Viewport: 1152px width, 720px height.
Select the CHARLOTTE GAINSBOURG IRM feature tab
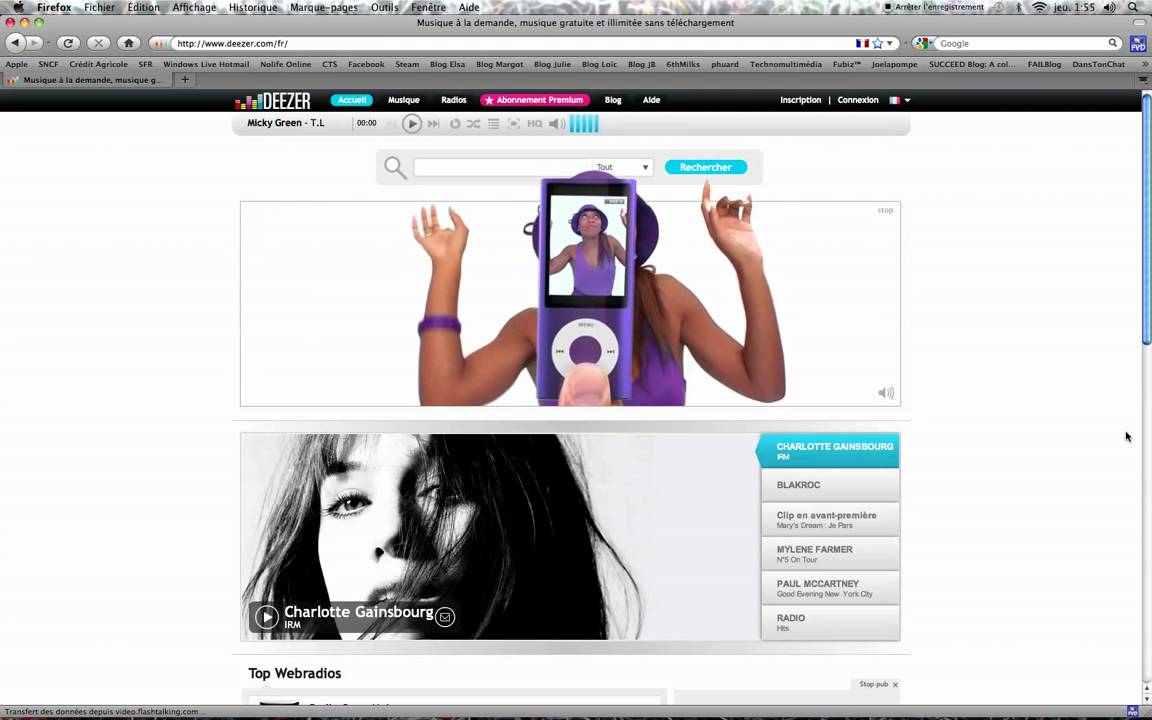827,450
